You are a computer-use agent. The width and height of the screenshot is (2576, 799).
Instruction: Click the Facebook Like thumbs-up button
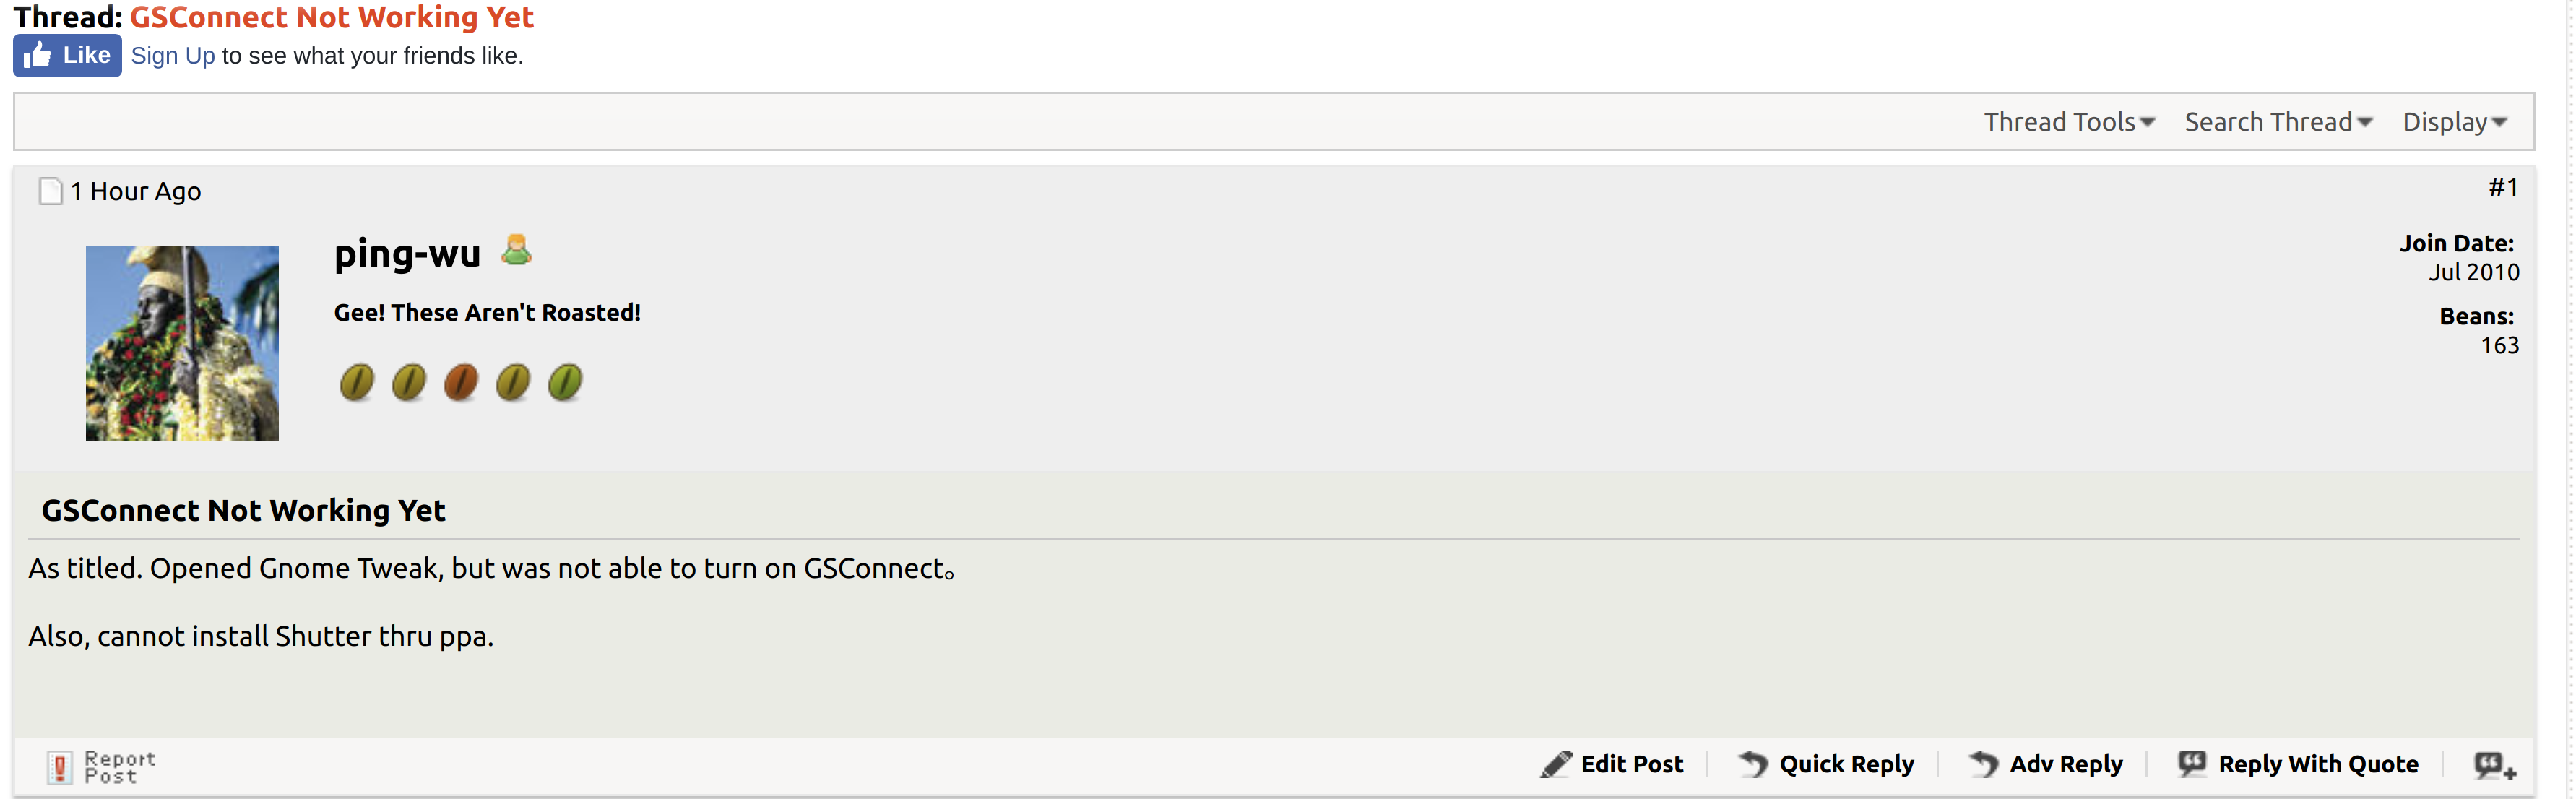[x=67, y=55]
